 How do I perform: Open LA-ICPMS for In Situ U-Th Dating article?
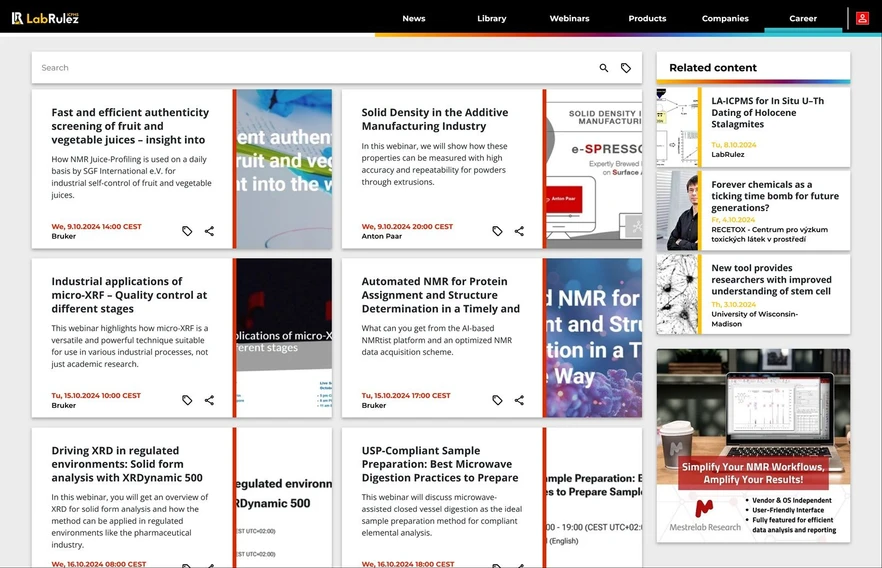point(767,112)
